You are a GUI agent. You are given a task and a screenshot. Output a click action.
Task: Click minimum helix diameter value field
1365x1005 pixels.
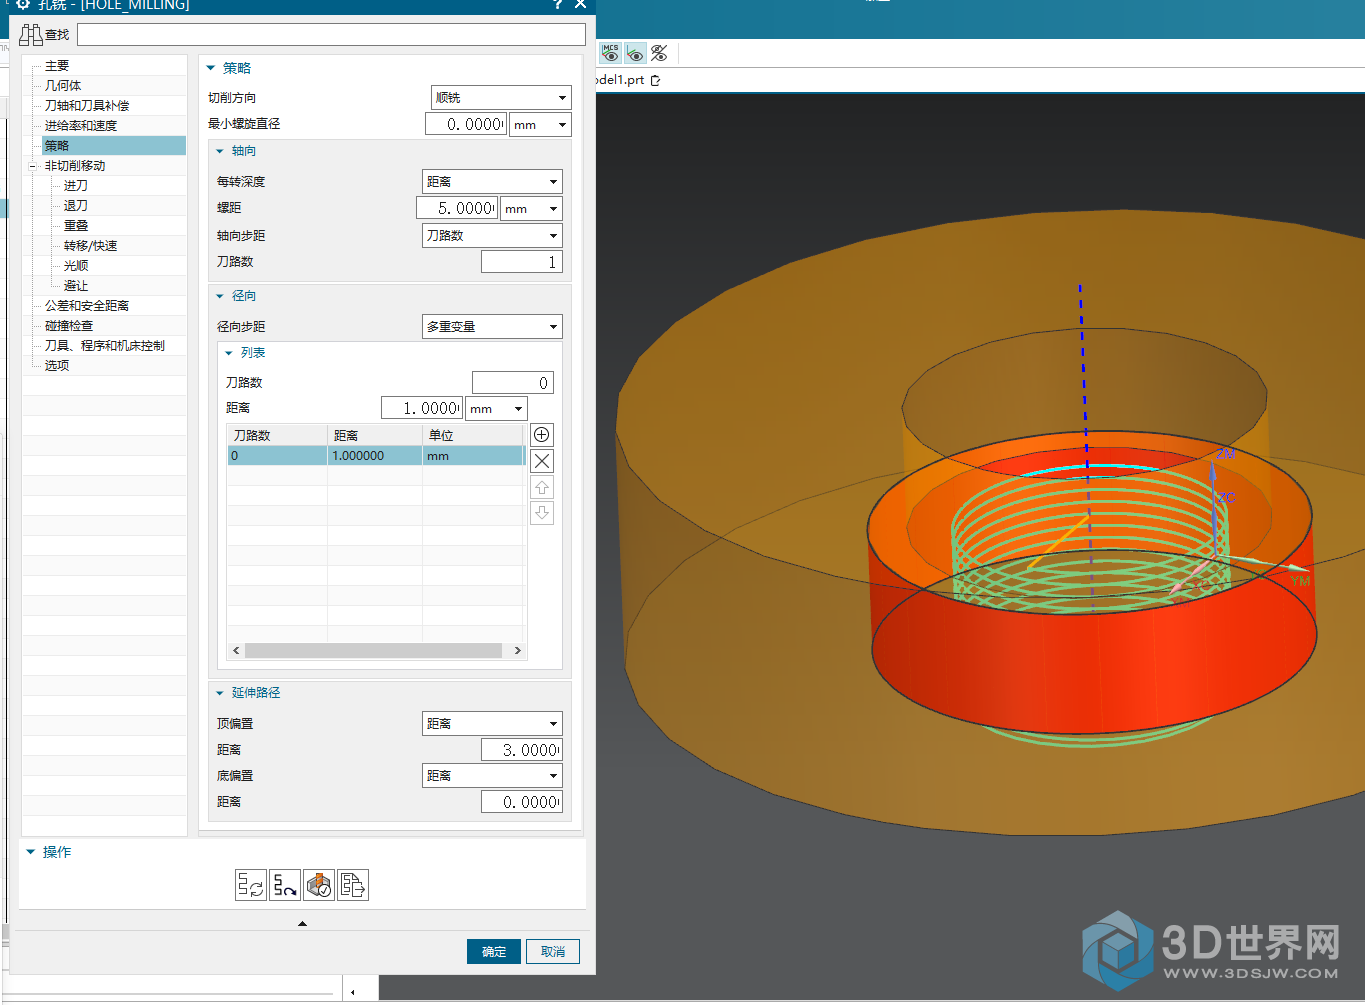coord(466,124)
